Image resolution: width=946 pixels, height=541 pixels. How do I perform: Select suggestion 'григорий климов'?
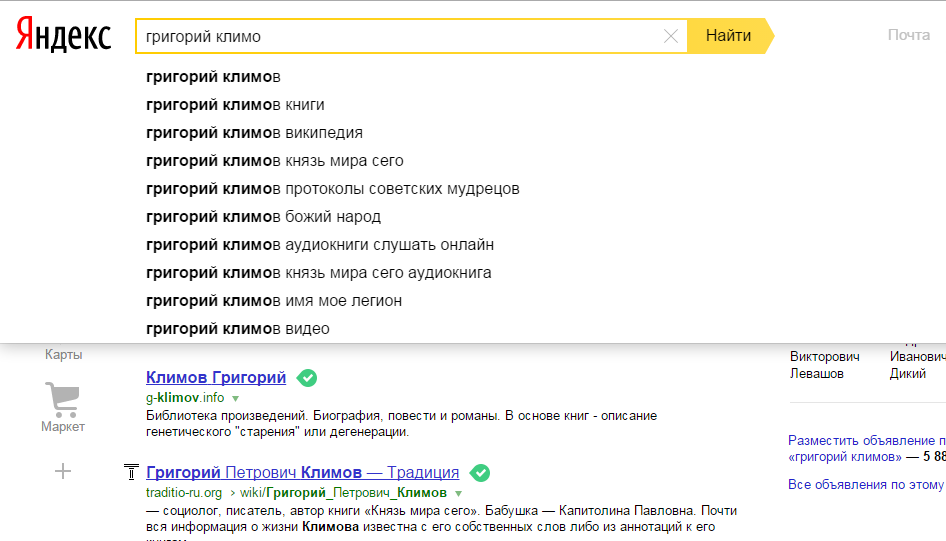[214, 77]
